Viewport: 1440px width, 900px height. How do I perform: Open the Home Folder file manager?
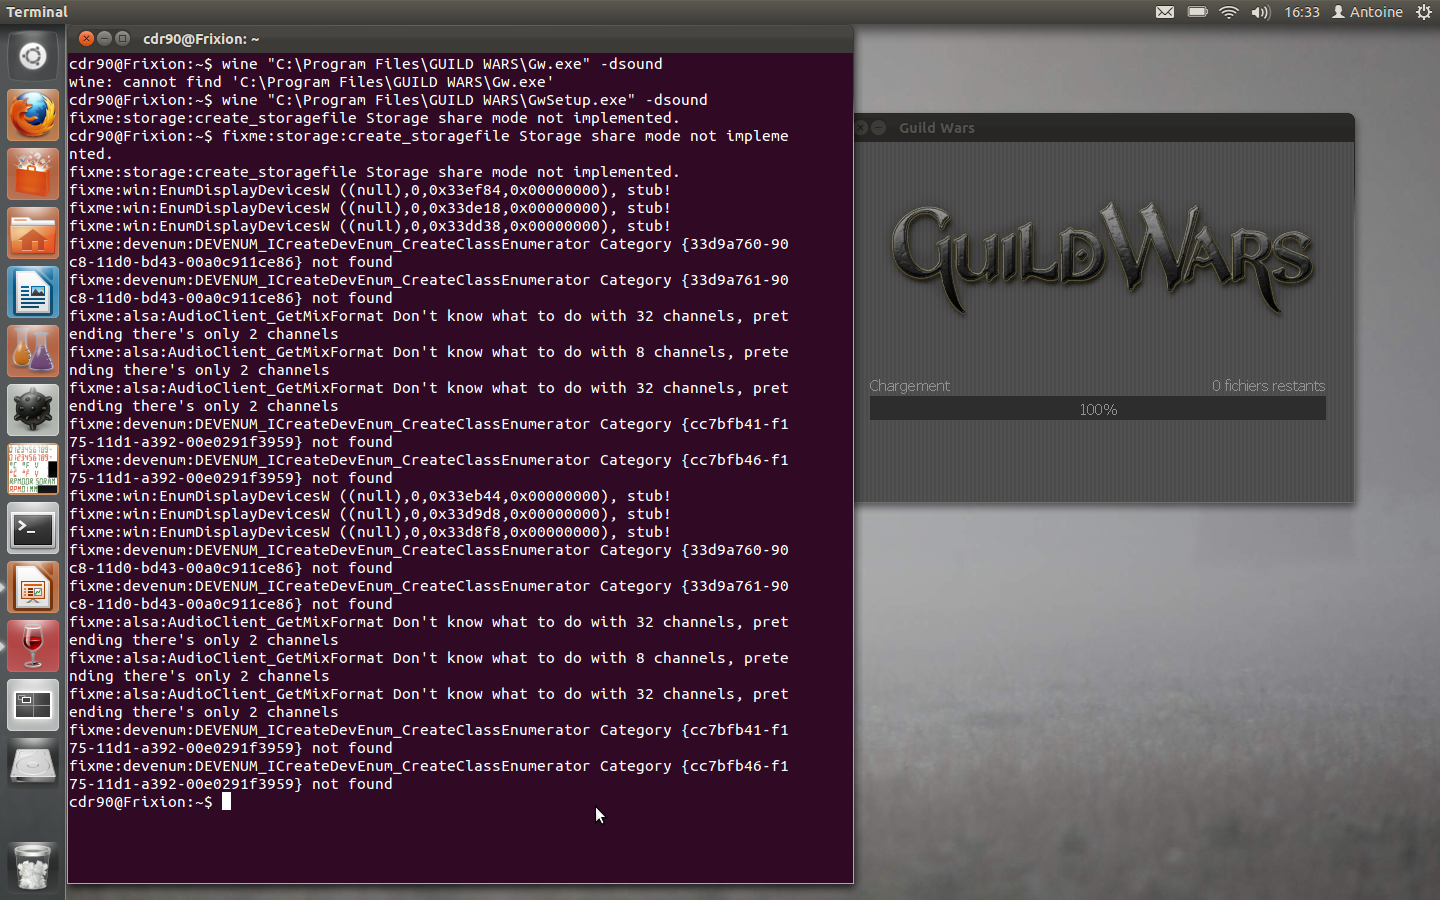coord(33,233)
